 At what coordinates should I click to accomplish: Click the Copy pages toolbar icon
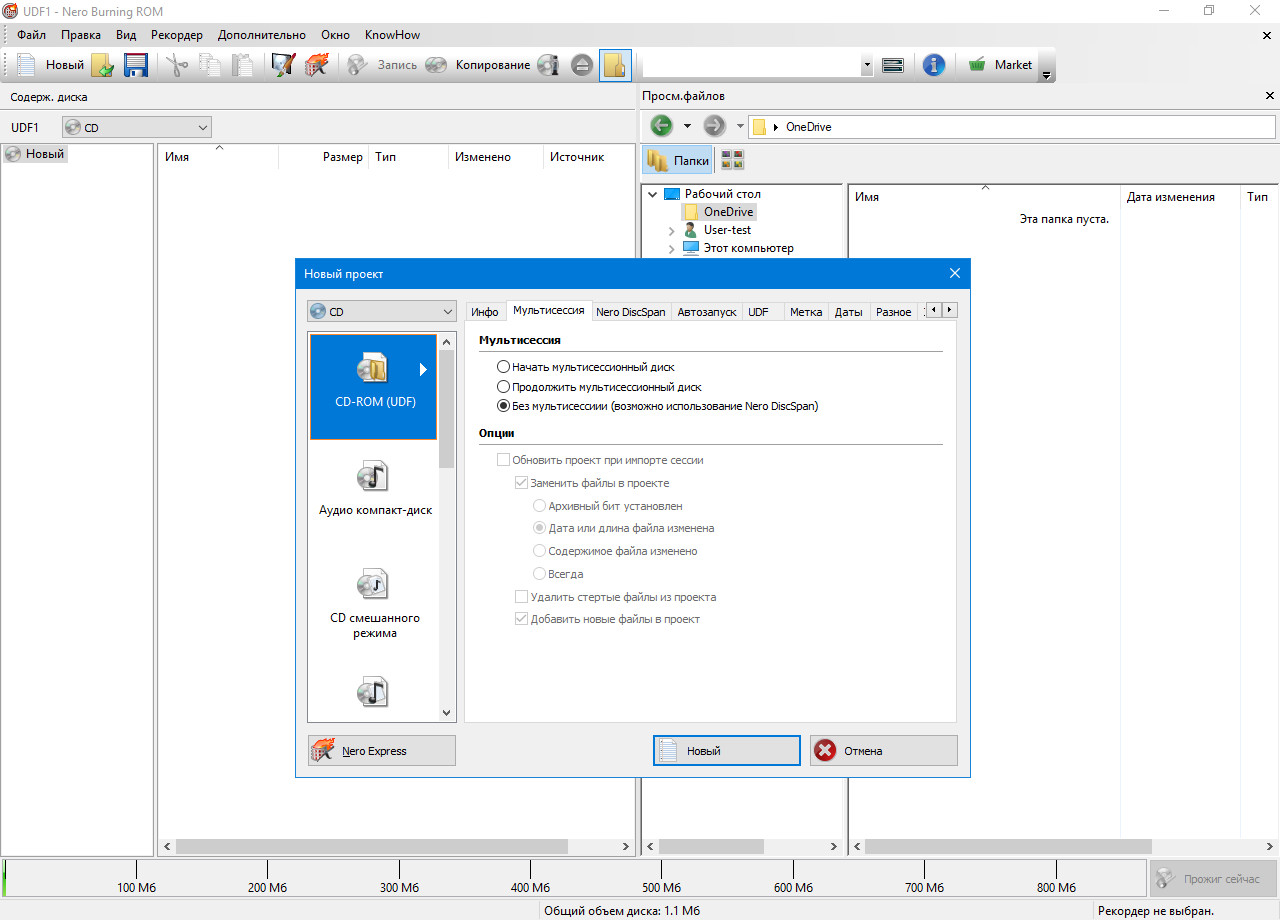click(210, 65)
